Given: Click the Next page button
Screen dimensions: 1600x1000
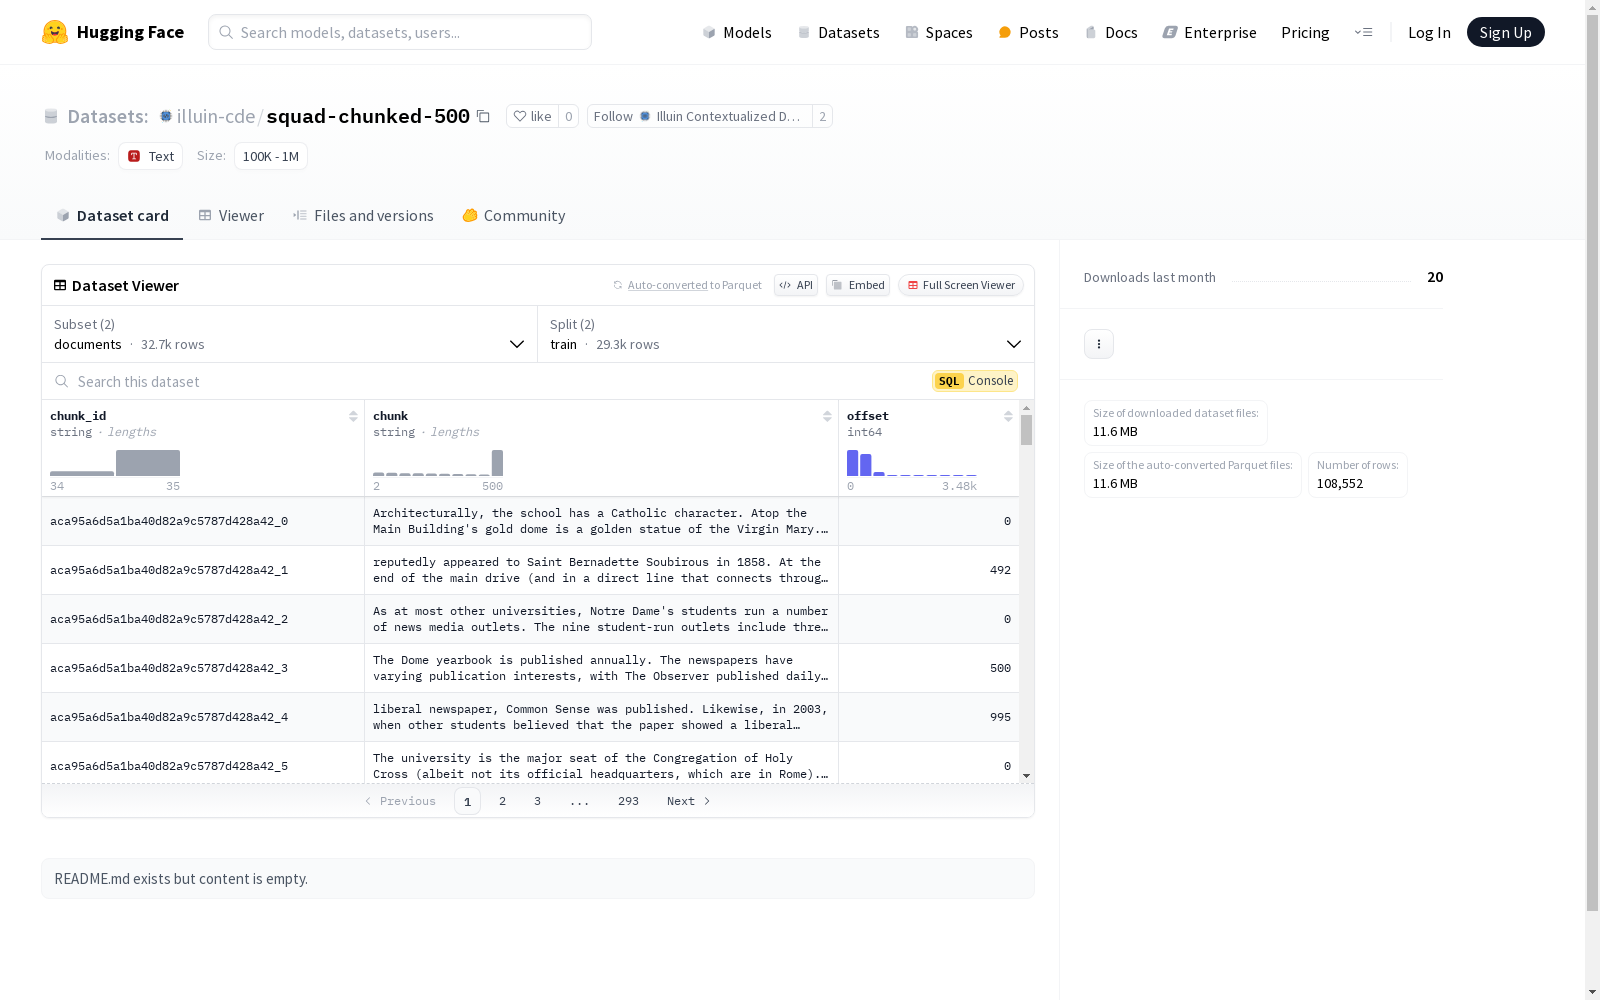Looking at the screenshot, I should (689, 801).
